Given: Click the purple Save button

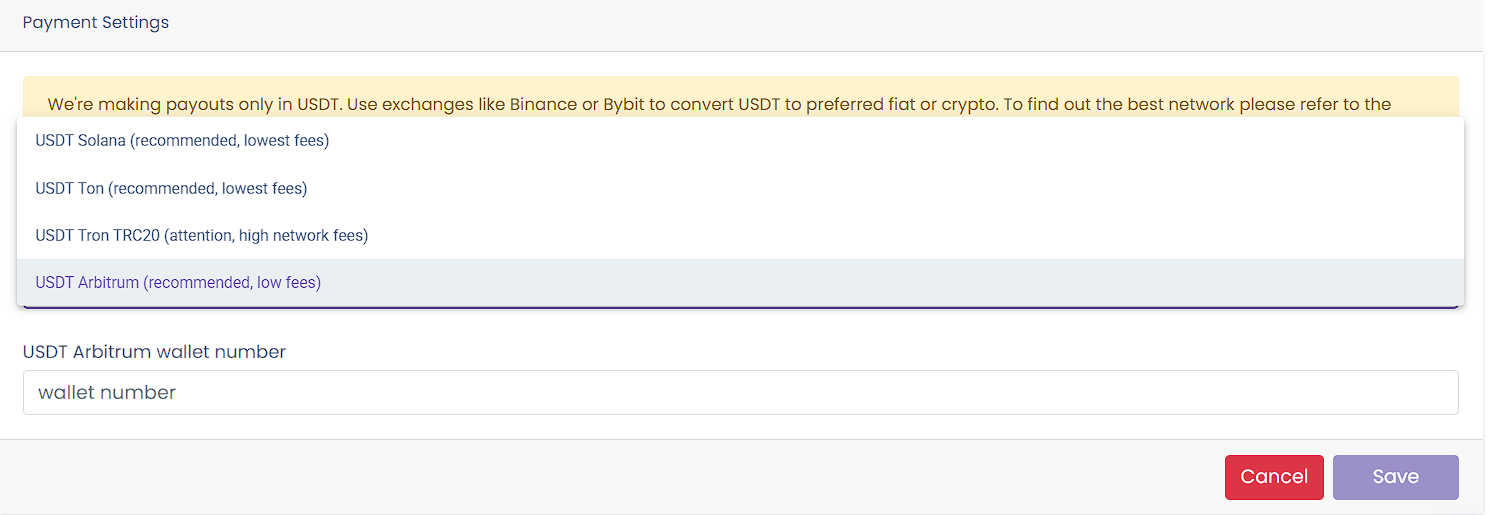Looking at the screenshot, I should click(x=1395, y=477).
